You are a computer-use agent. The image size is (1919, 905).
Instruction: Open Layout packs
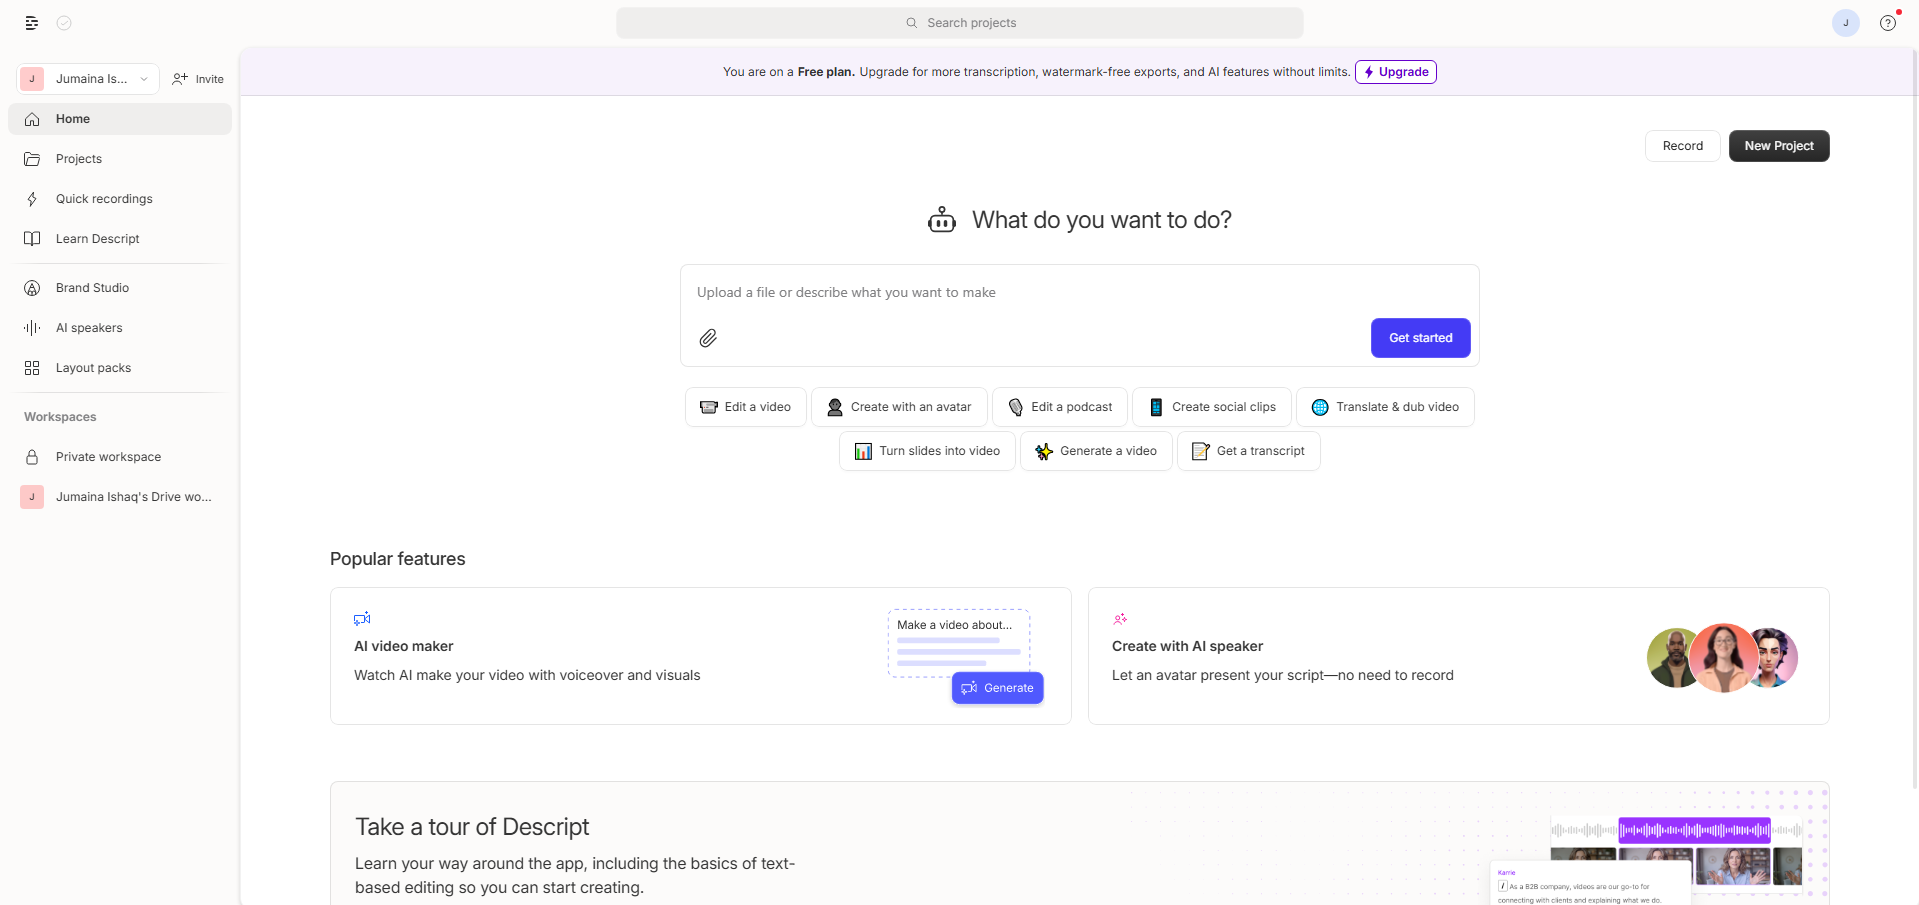pyautogui.click(x=93, y=367)
